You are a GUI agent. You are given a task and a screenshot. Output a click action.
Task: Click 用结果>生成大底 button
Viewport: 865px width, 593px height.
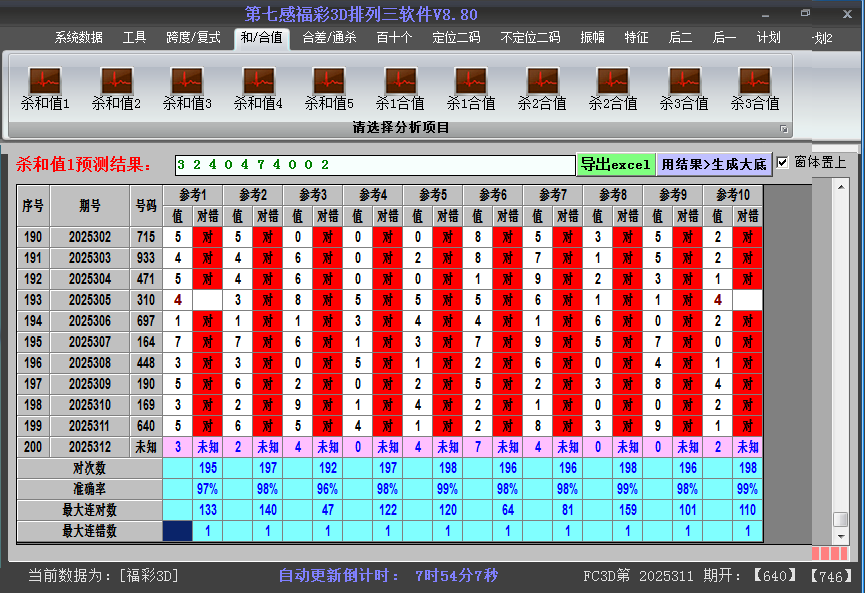714,164
